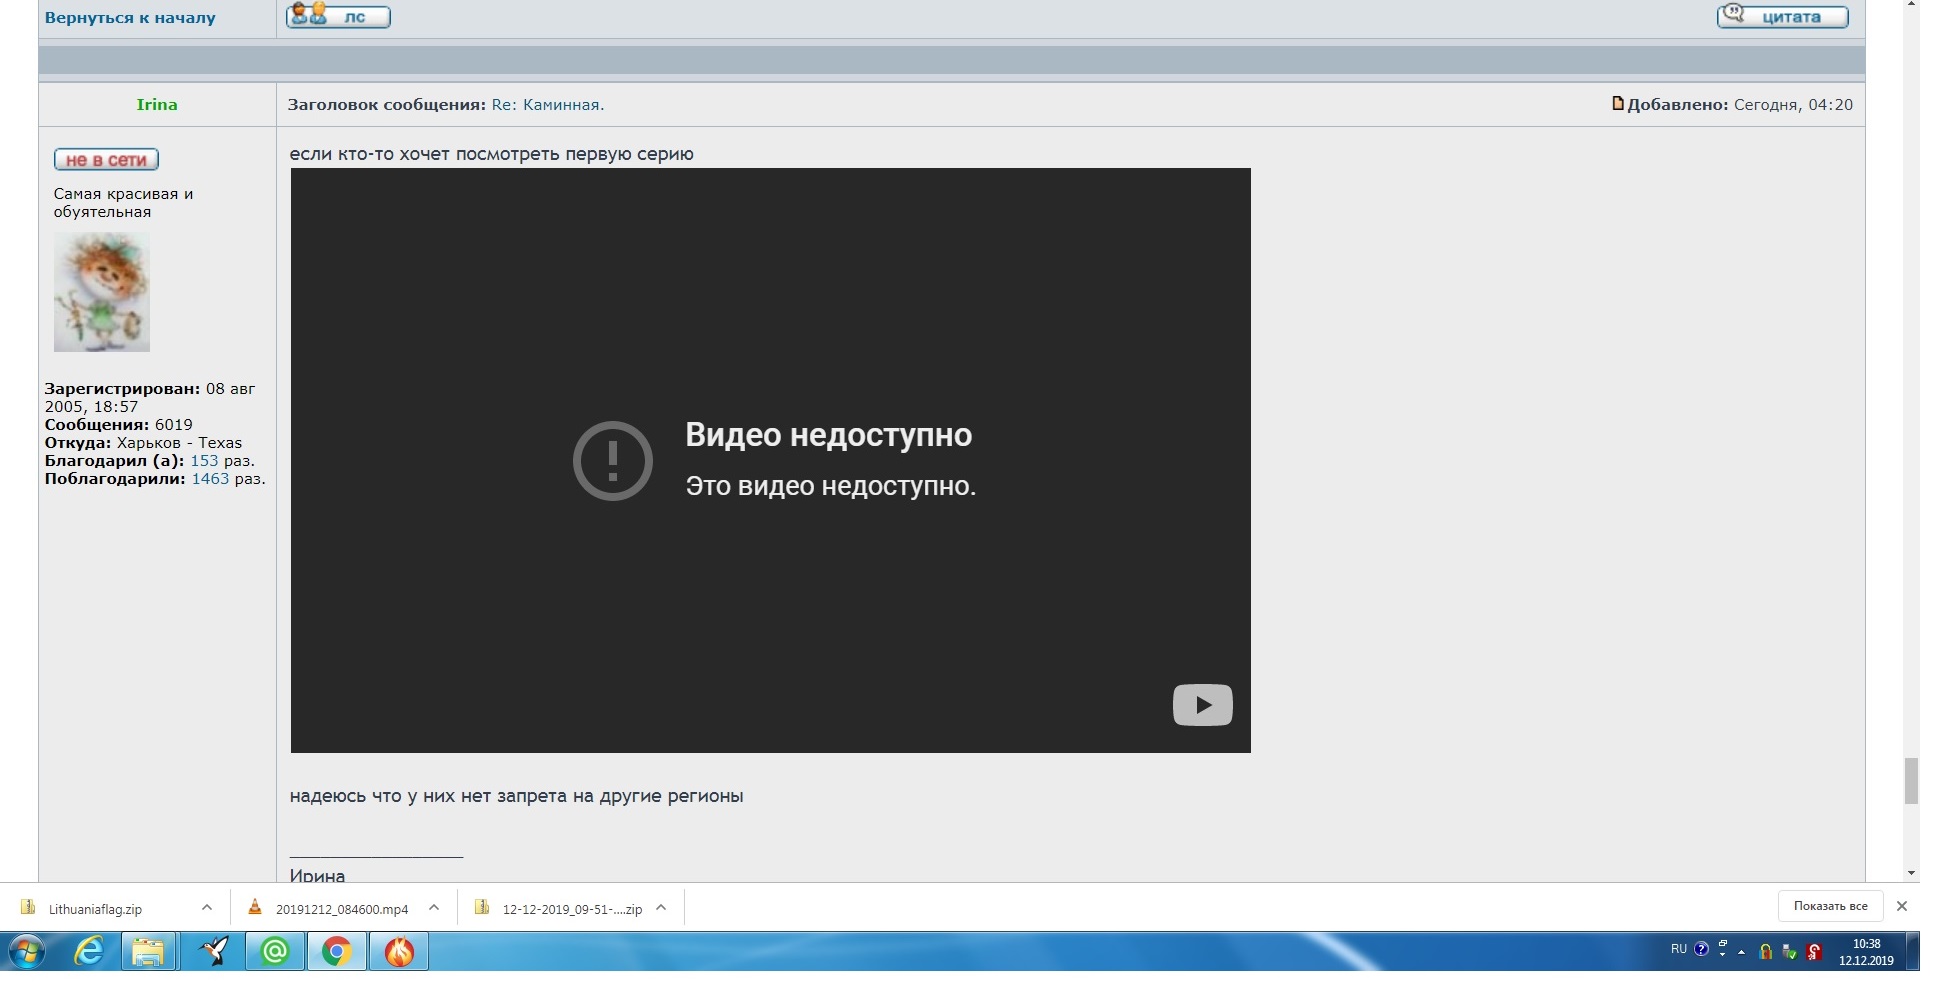Expand options for 20191212_084600.mp4 download

click(434, 908)
